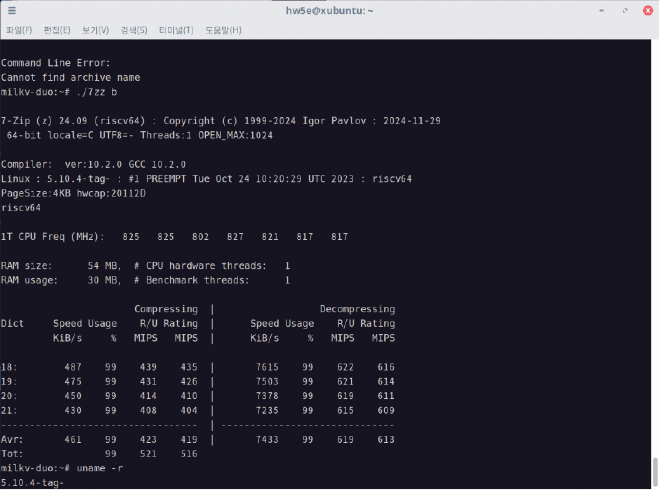The image size is (660, 490).
Task: Open the 도움말(H) menu
Action: tap(222, 30)
